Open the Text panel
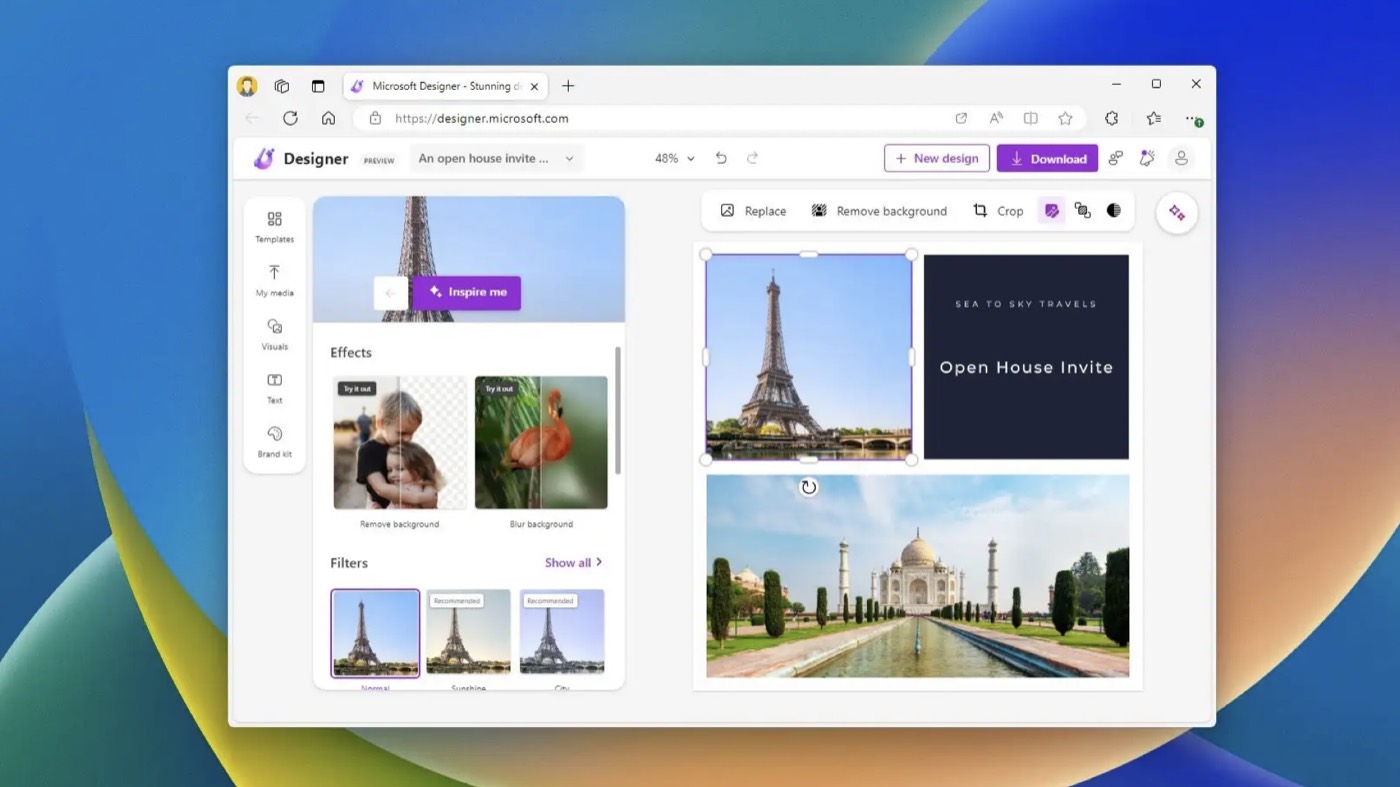The height and width of the screenshot is (787, 1400). (274, 389)
